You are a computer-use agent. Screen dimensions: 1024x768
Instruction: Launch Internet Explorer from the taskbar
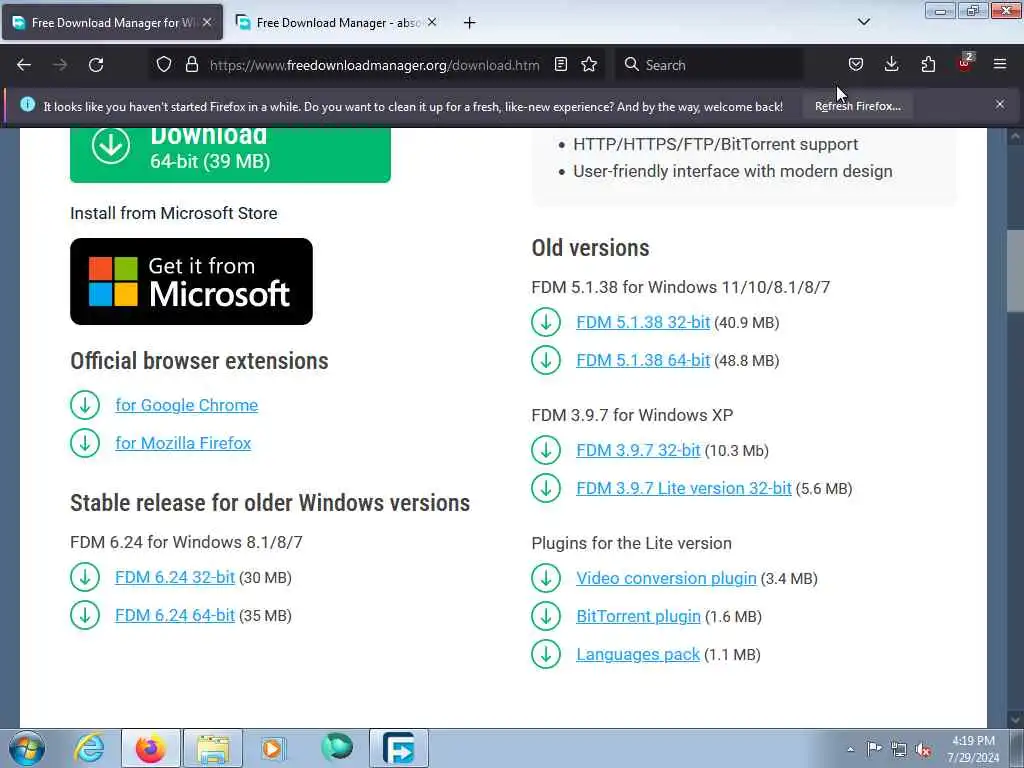pyautogui.click(x=89, y=748)
